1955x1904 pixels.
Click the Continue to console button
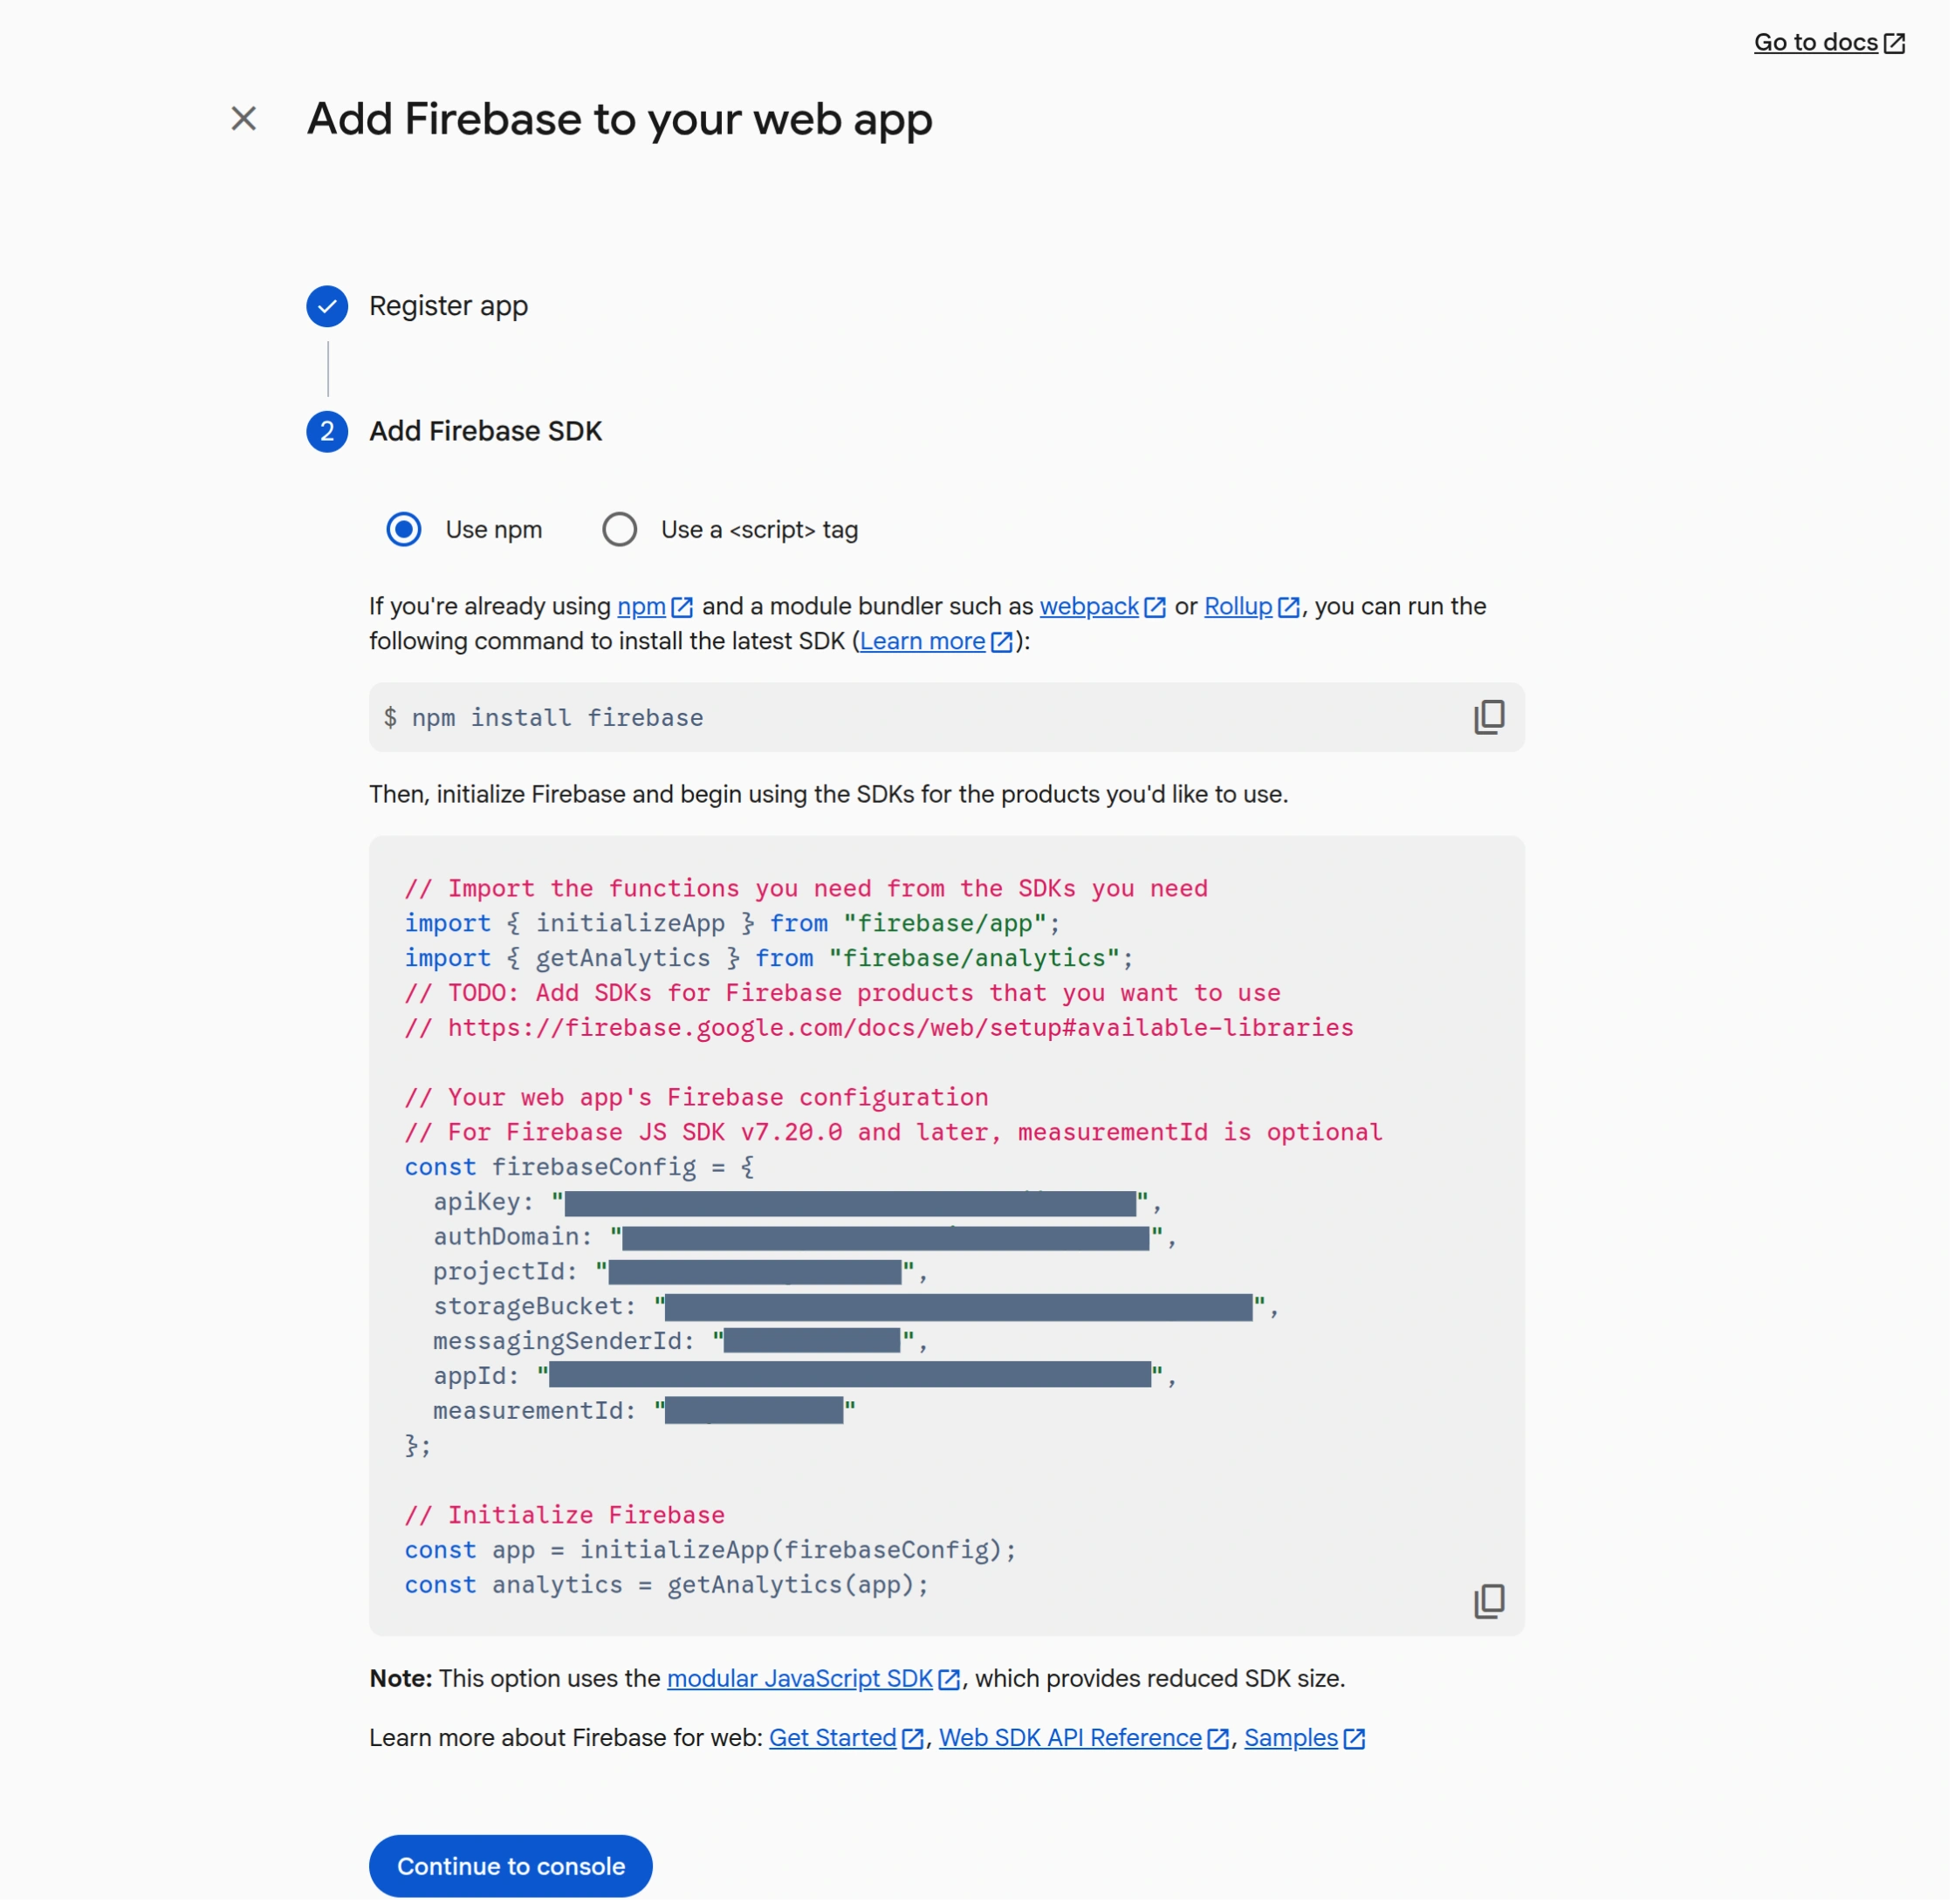pos(512,1871)
